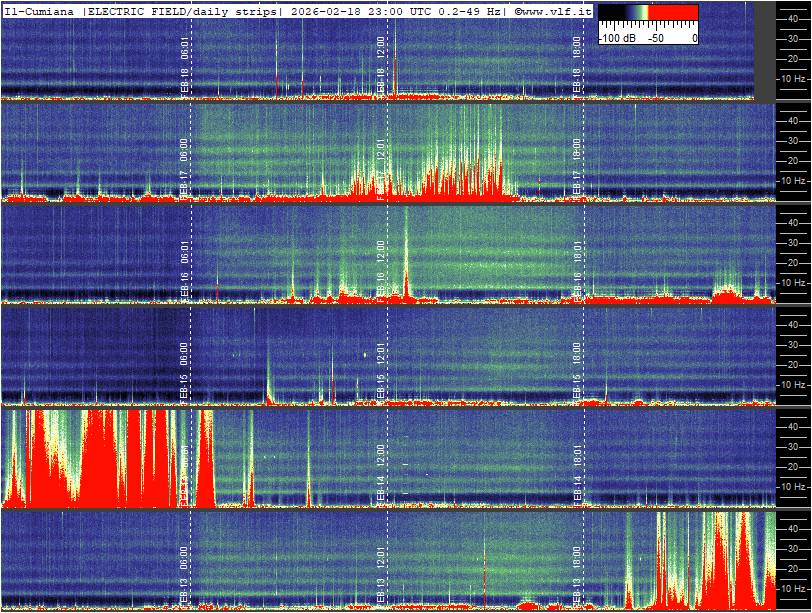This screenshot has width=812, height=613.
Task: Click the 10 Hz label on the top strip
Action: 794,78
